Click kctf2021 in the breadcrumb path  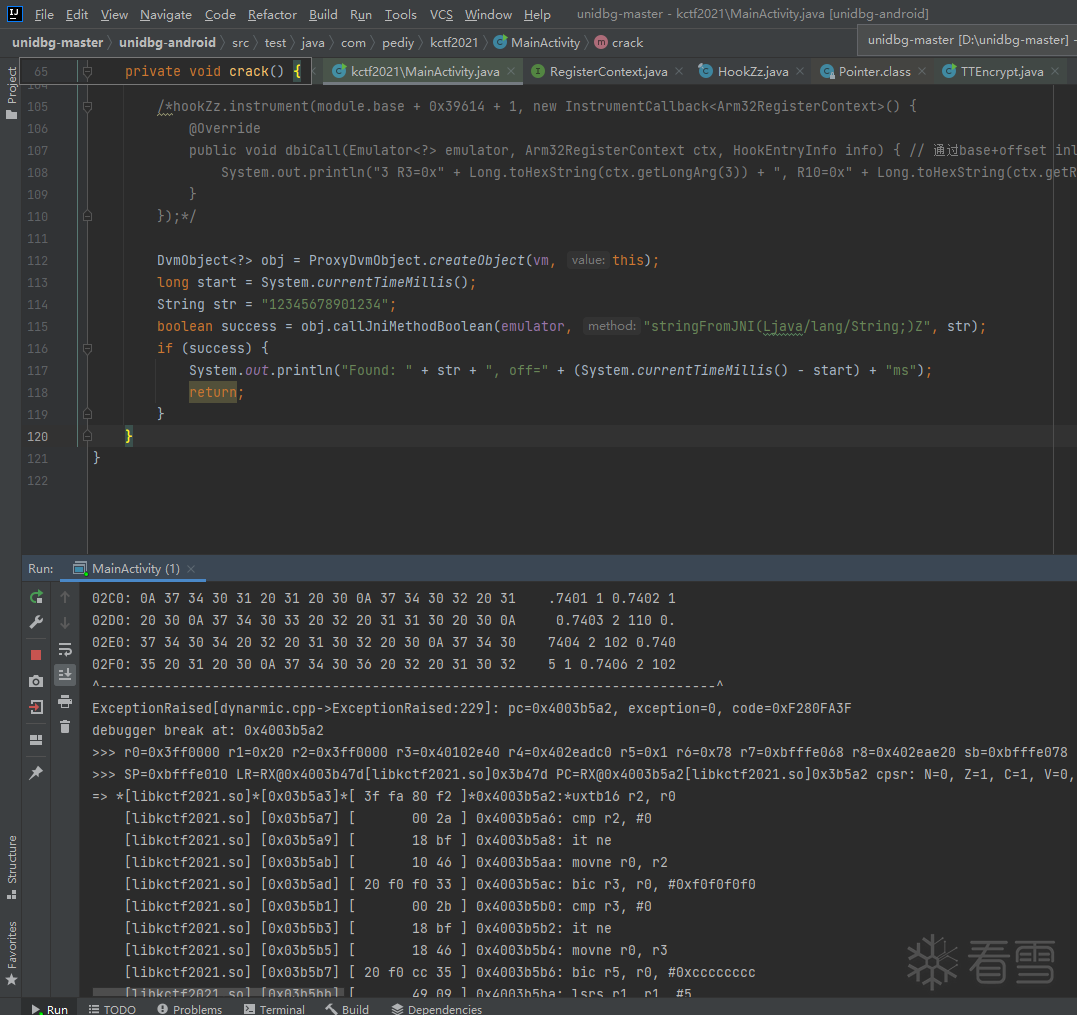[x=454, y=43]
